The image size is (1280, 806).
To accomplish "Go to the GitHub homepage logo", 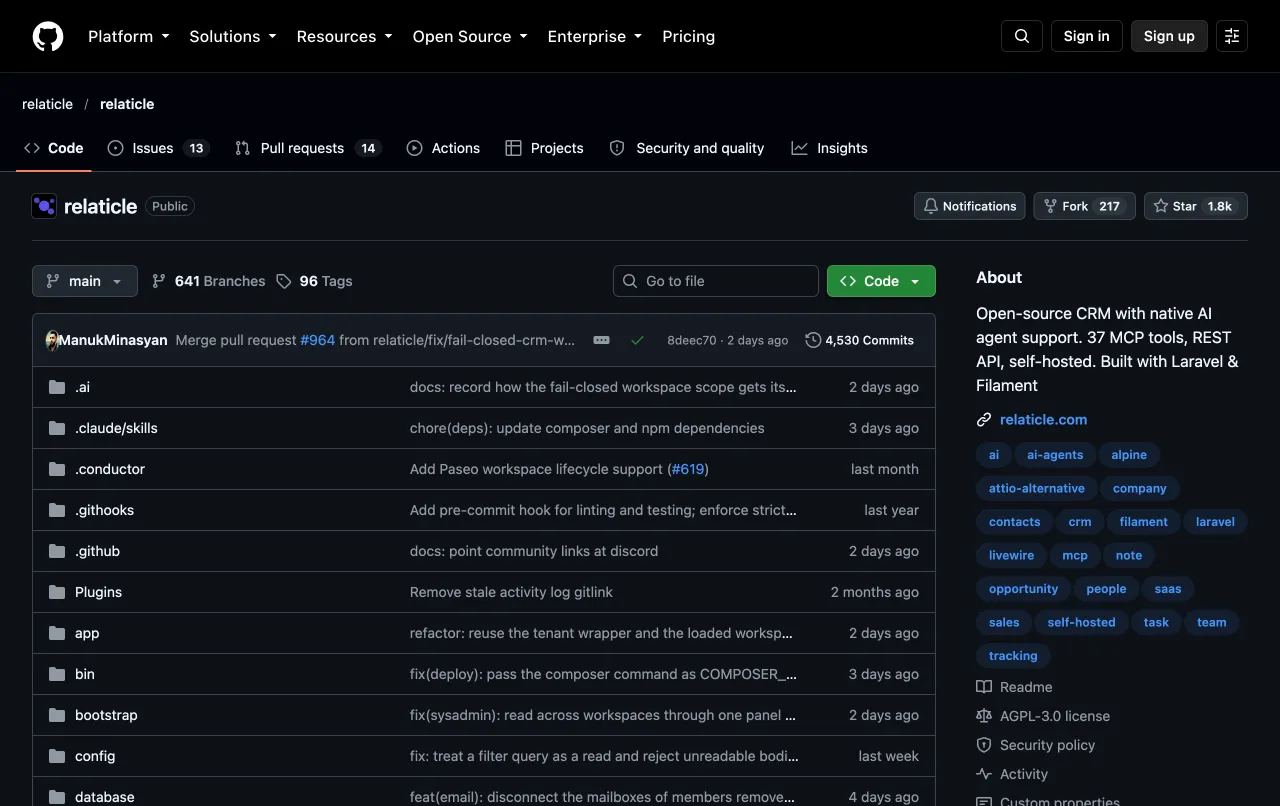I will tap(48, 36).
